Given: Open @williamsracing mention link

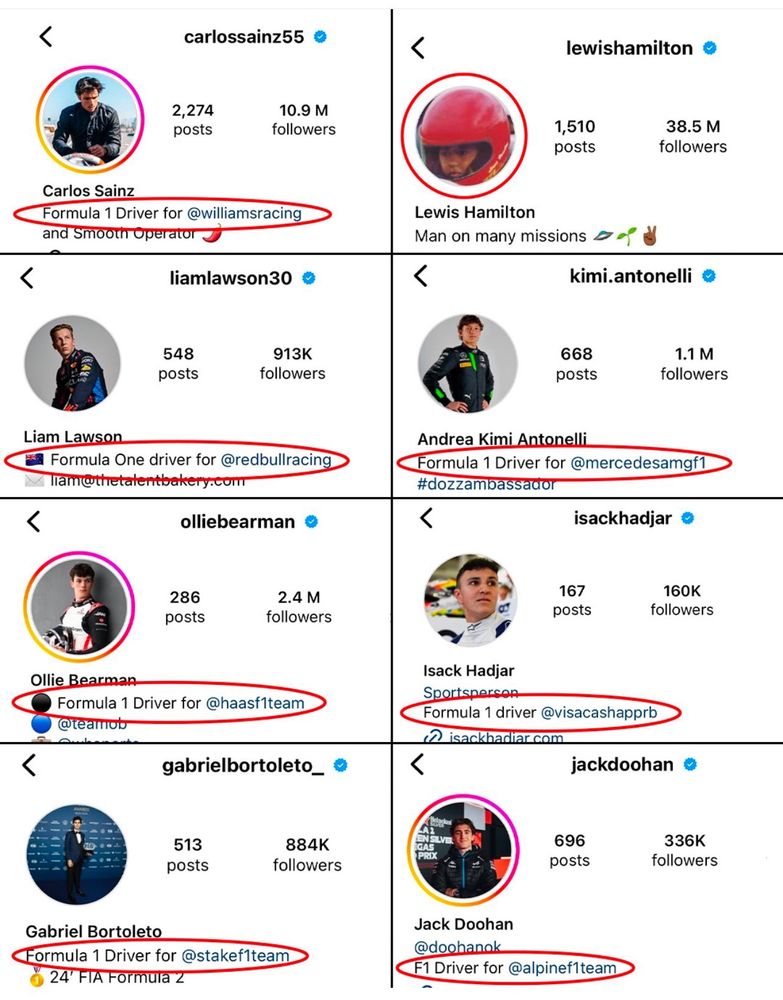Looking at the screenshot, I should 244,213.
